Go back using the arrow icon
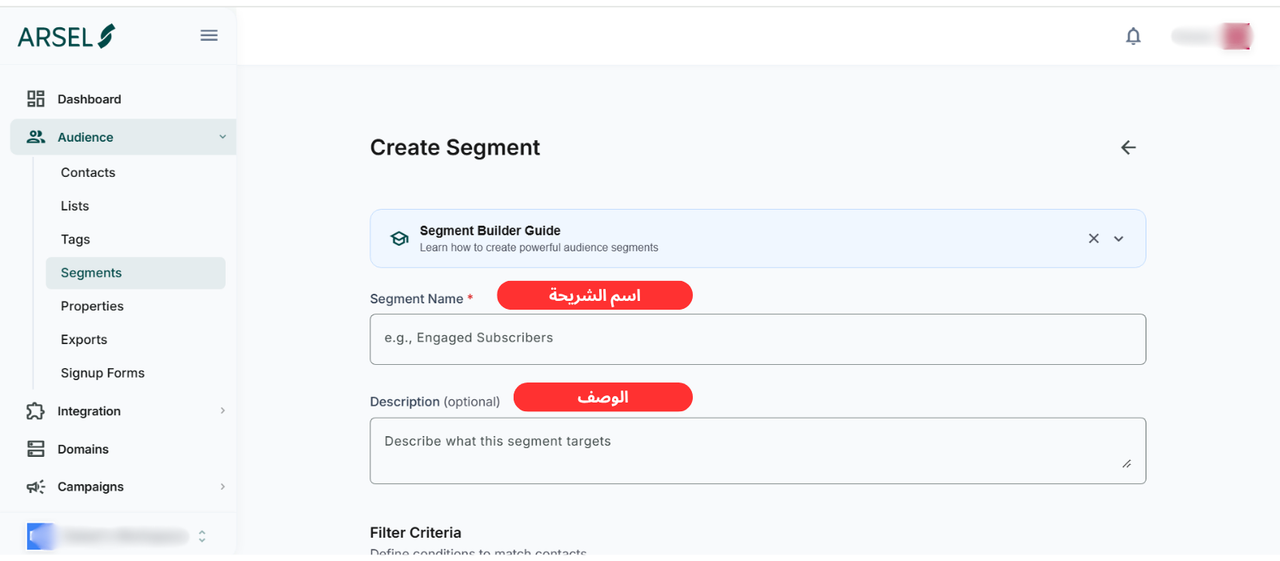This screenshot has height=561, width=1280. pyautogui.click(x=1128, y=147)
